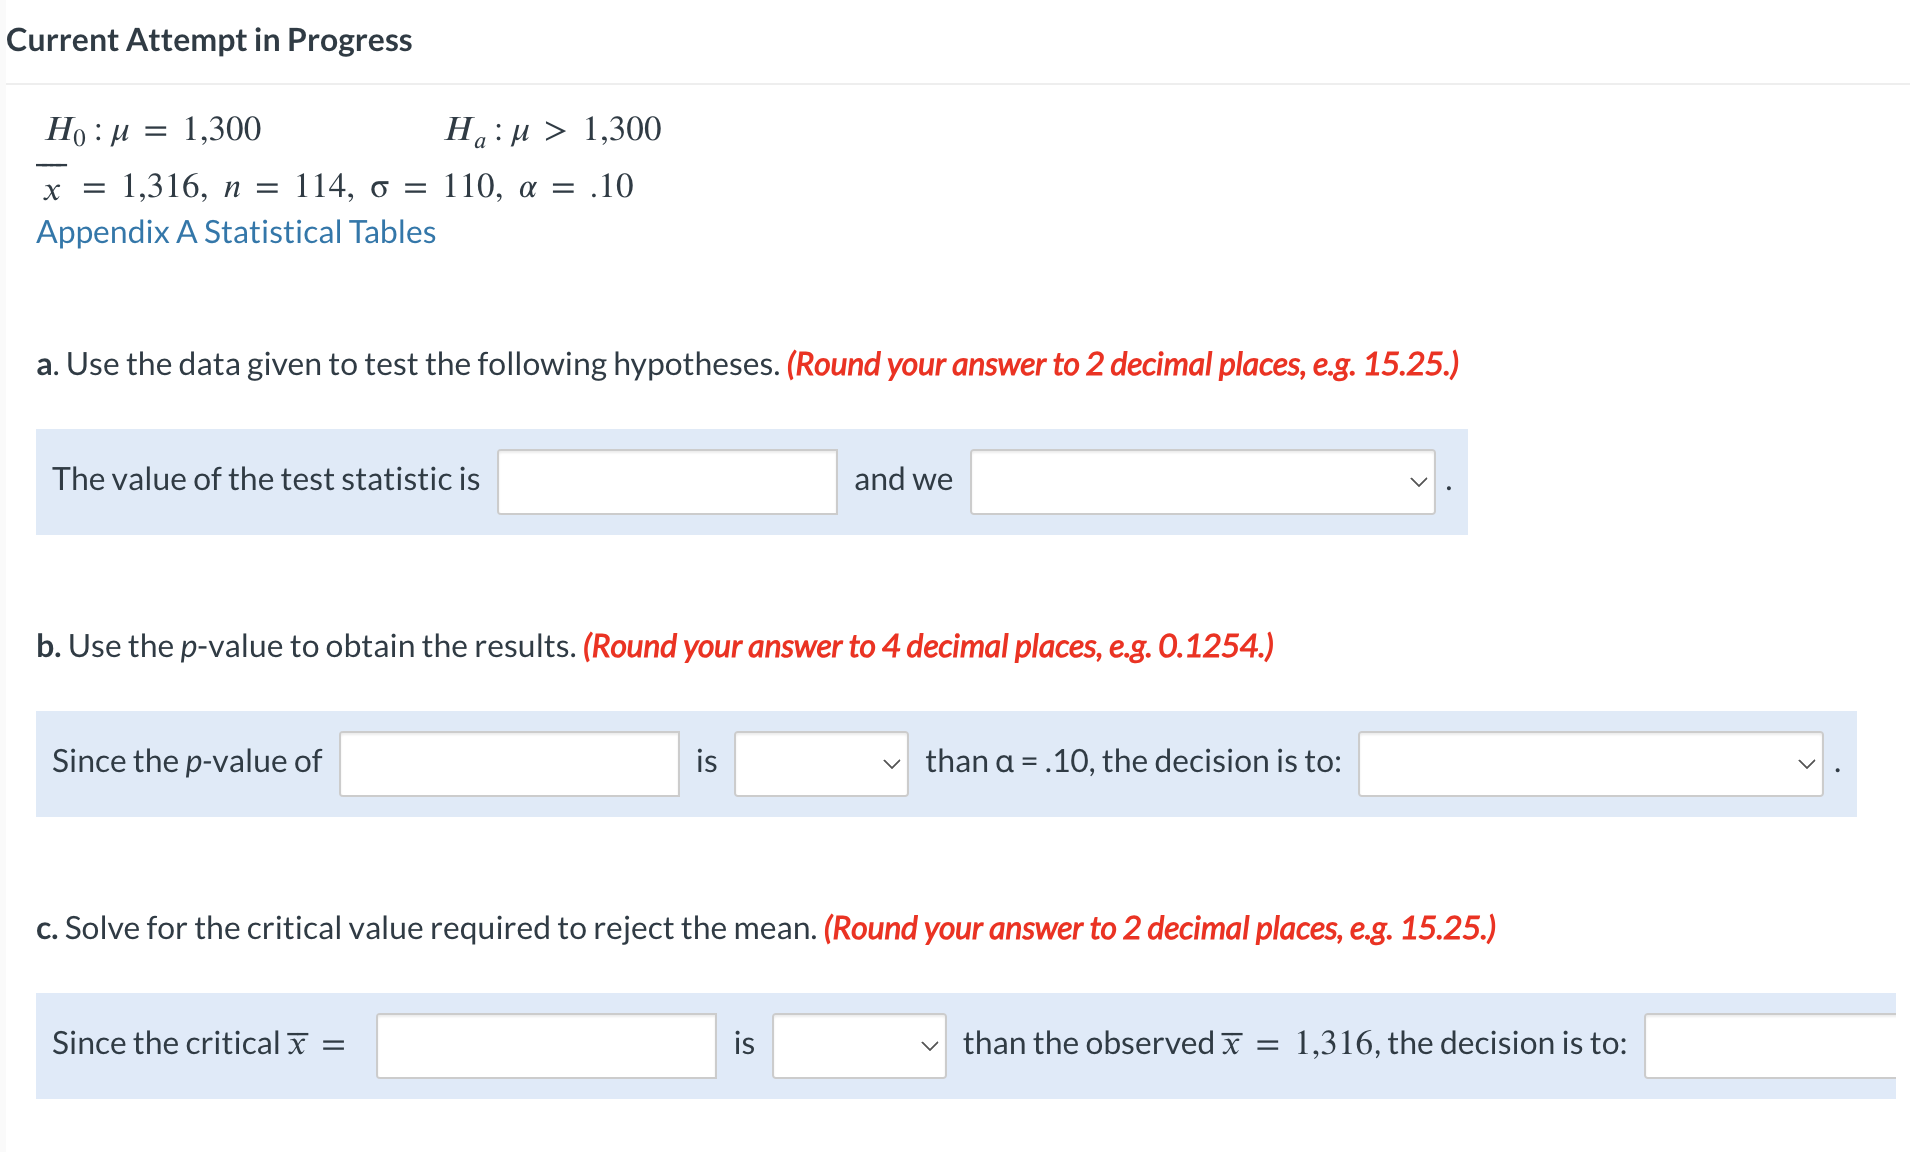
Task: Open the dropdown arrow beside the part c comparison box
Action: tap(929, 1045)
